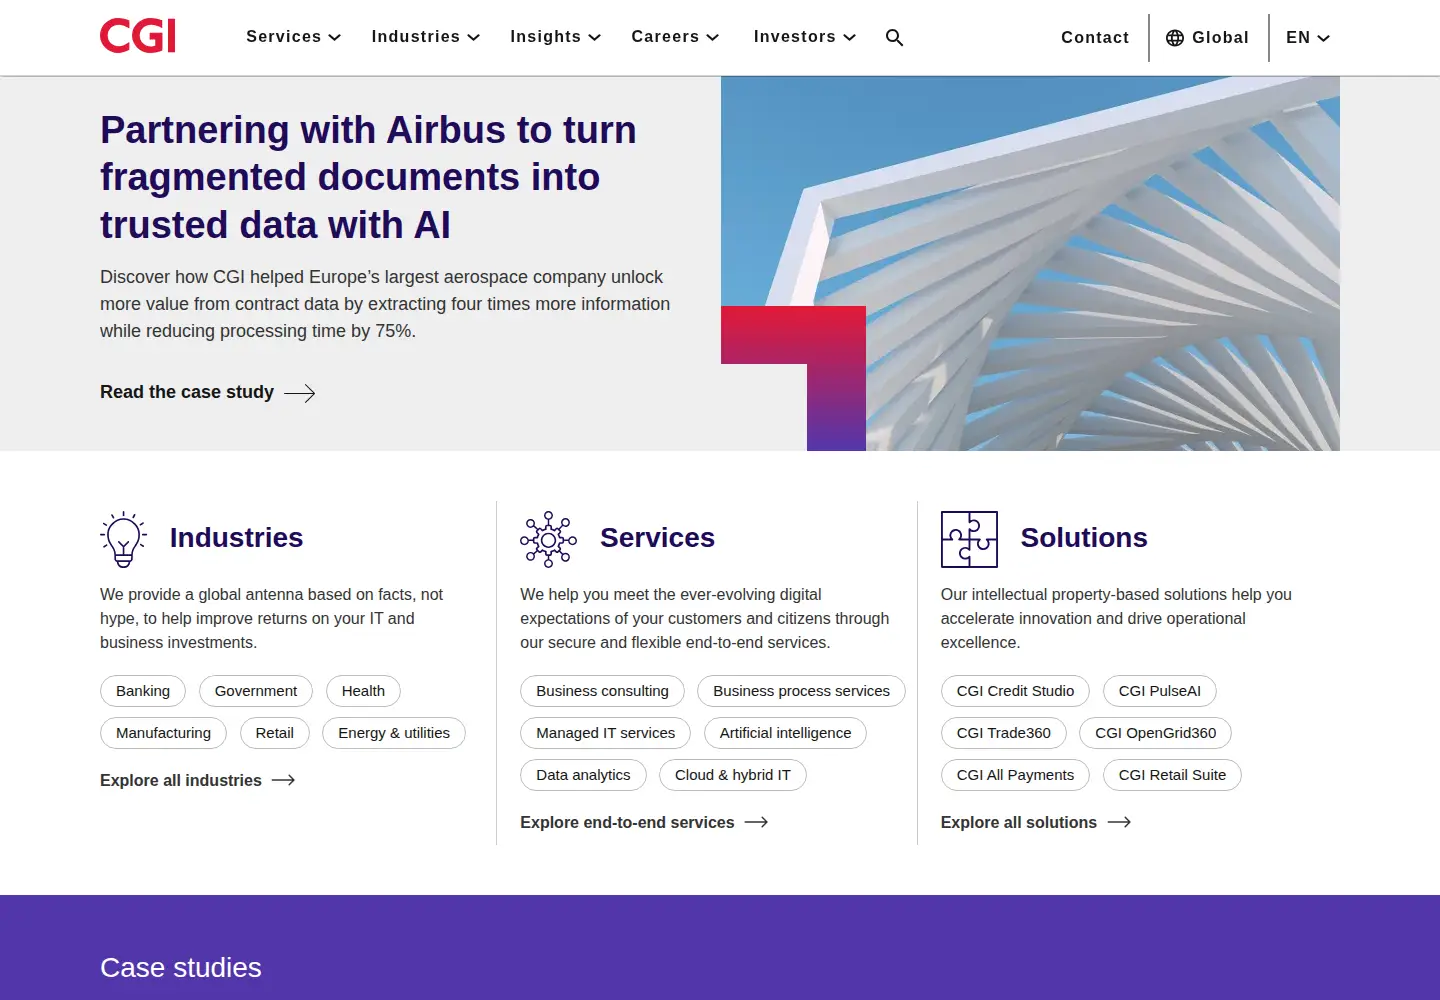Expand the Services navigation menu
This screenshot has width=1440, height=1000.
293,37
